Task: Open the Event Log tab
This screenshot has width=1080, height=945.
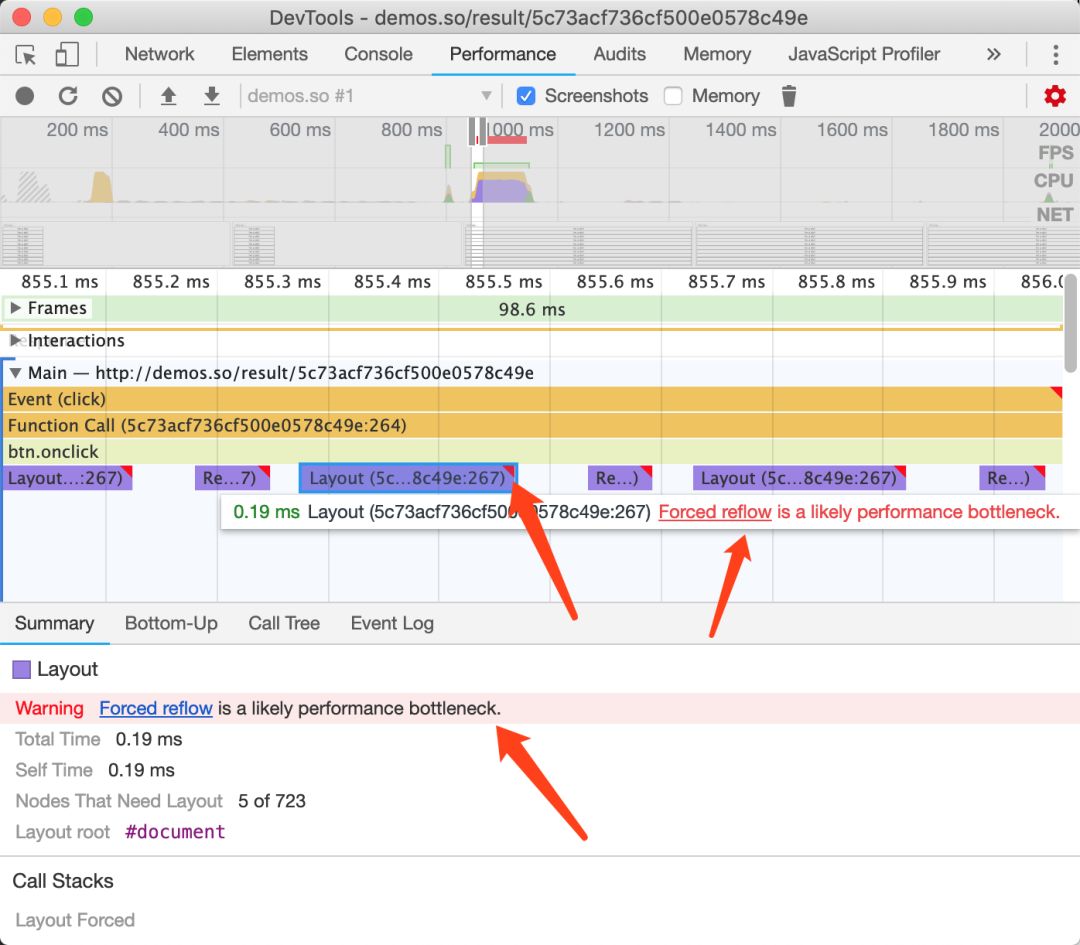Action: [x=392, y=623]
